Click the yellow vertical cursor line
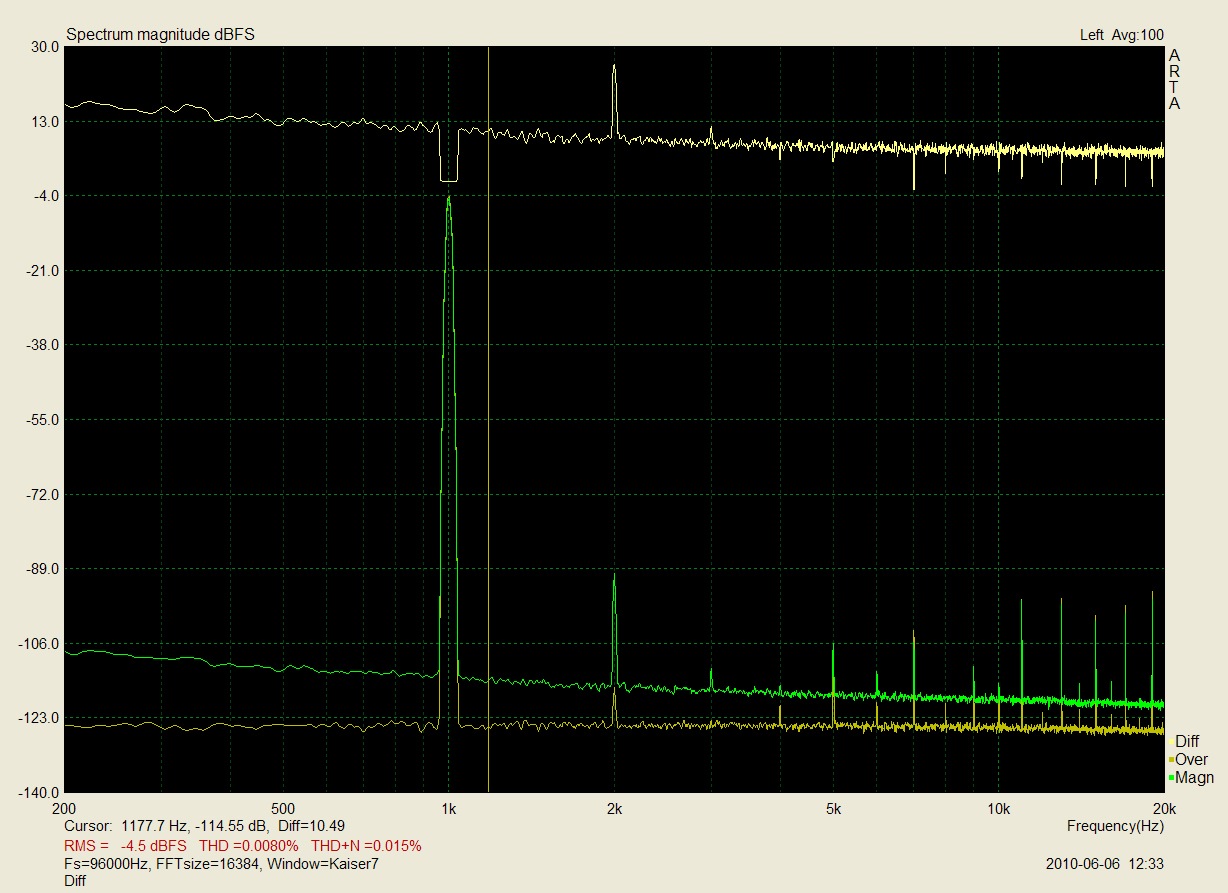Screen dimensions: 1228x893 click(488, 419)
